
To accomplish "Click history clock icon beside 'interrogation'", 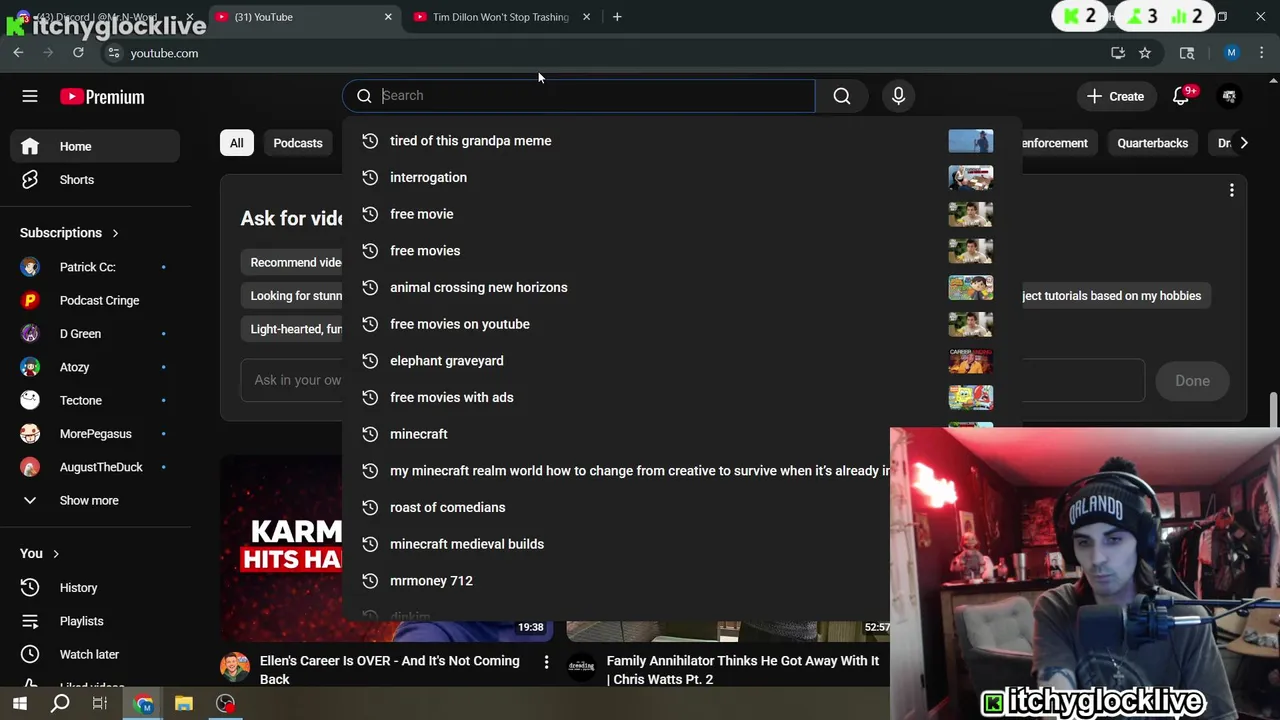I will pos(370,177).
